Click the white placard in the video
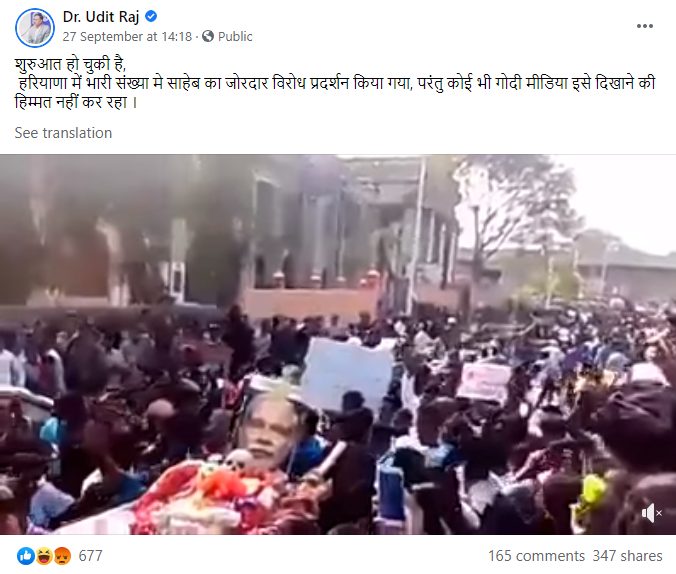 tap(346, 372)
